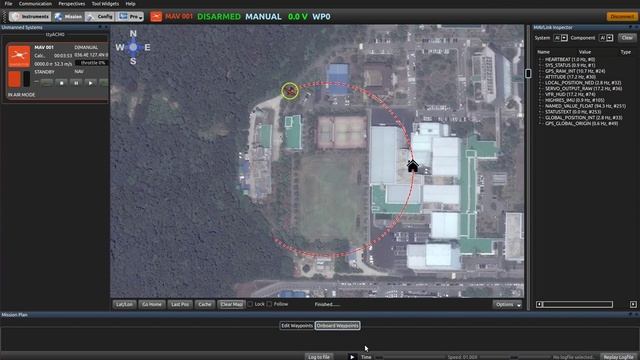Image resolution: width=640 pixels, height=360 pixels.
Task: Click the Go Home button
Action: (151, 304)
